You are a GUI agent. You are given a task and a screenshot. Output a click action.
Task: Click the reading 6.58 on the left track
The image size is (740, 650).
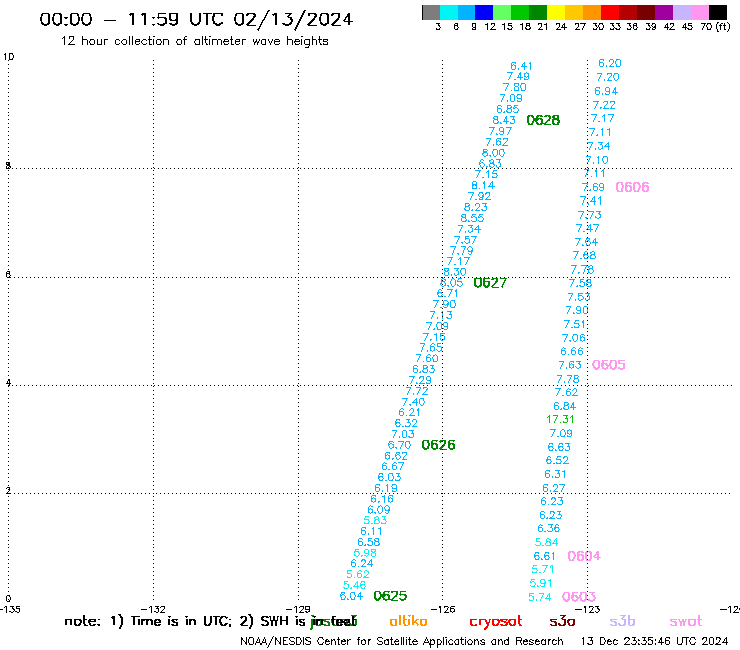[x=369, y=542]
